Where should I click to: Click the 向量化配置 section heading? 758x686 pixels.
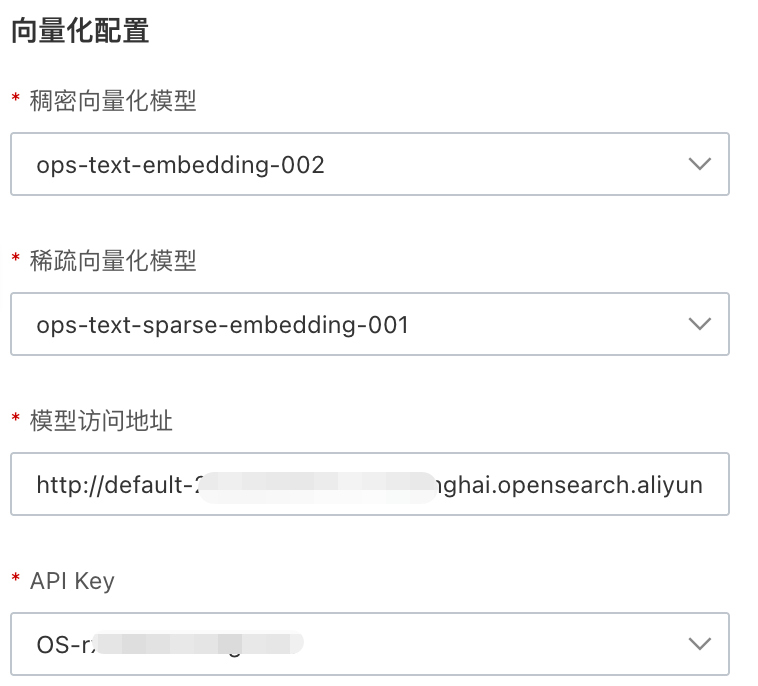point(80,30)
